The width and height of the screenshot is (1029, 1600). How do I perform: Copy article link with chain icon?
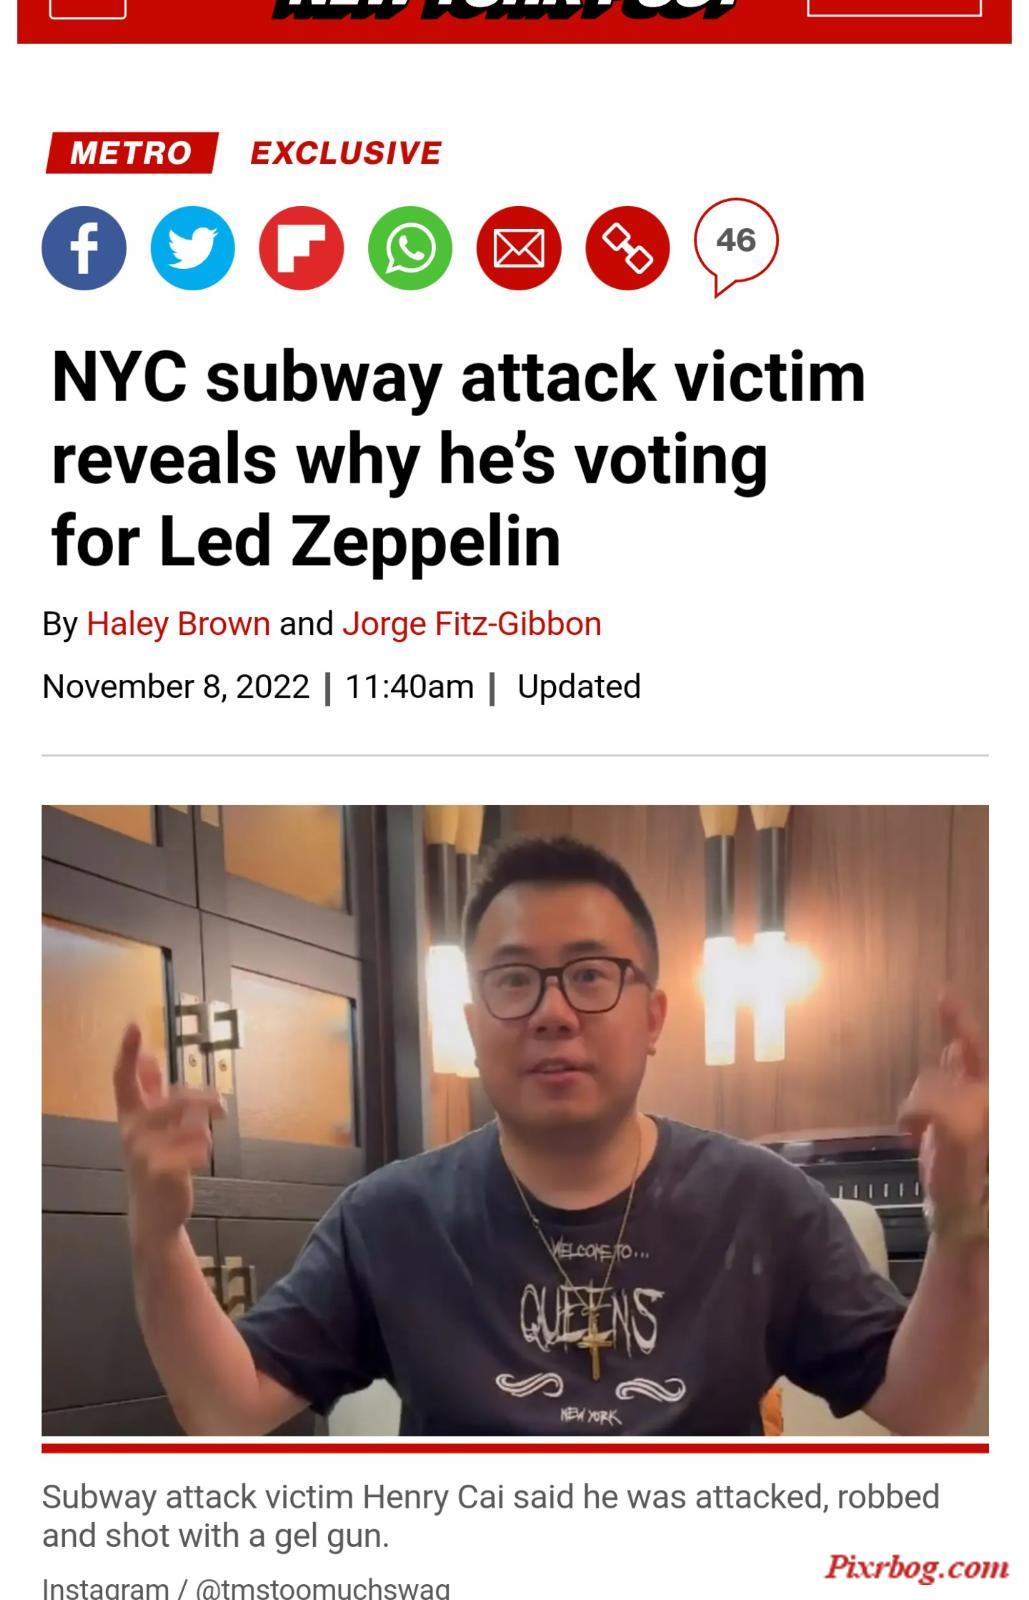(627, 248)
